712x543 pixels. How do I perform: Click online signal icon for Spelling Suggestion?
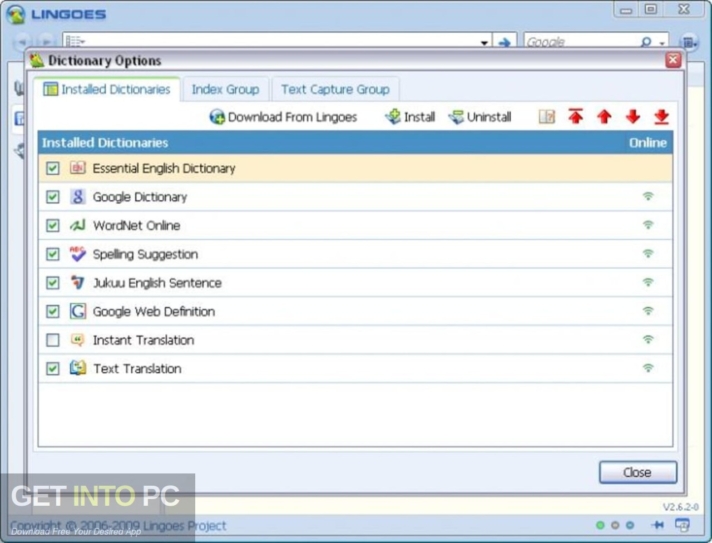(x=648, y=253)
